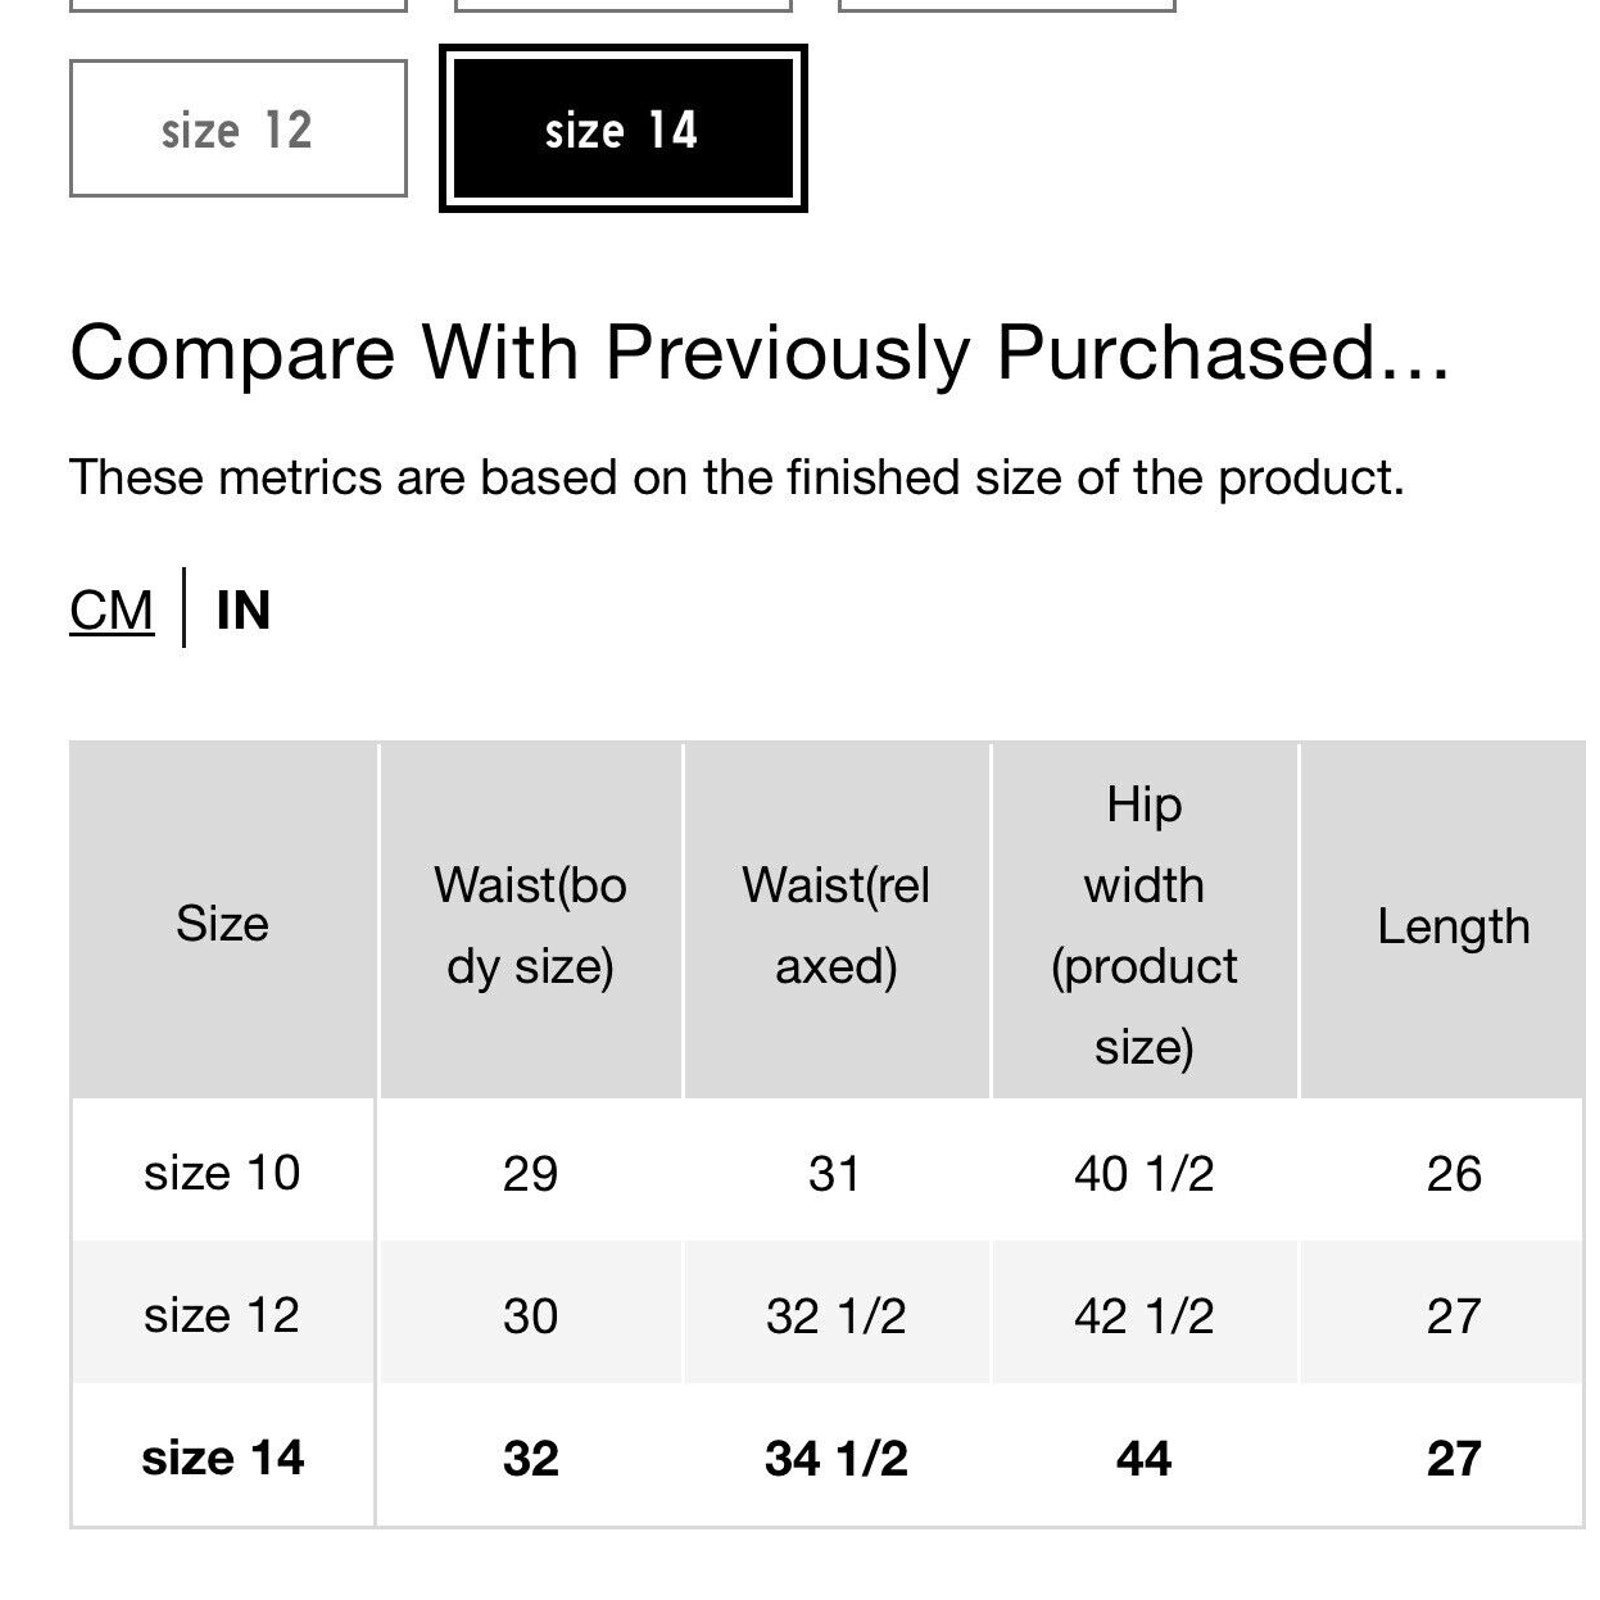The width and height of the screenshot is (1600, 1600).
Task: Select the size 12 table row label
Action: [x=222, y=1314]
